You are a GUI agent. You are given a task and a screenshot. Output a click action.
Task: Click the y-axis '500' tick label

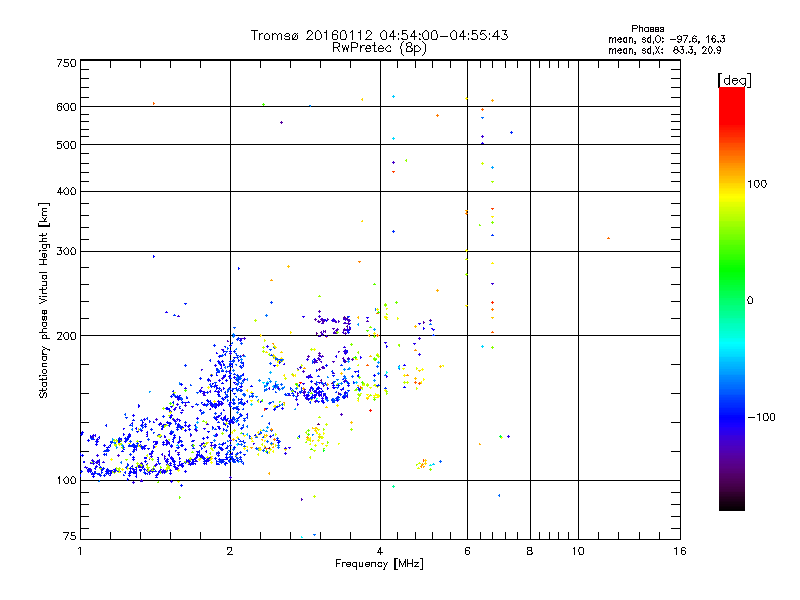66,145
